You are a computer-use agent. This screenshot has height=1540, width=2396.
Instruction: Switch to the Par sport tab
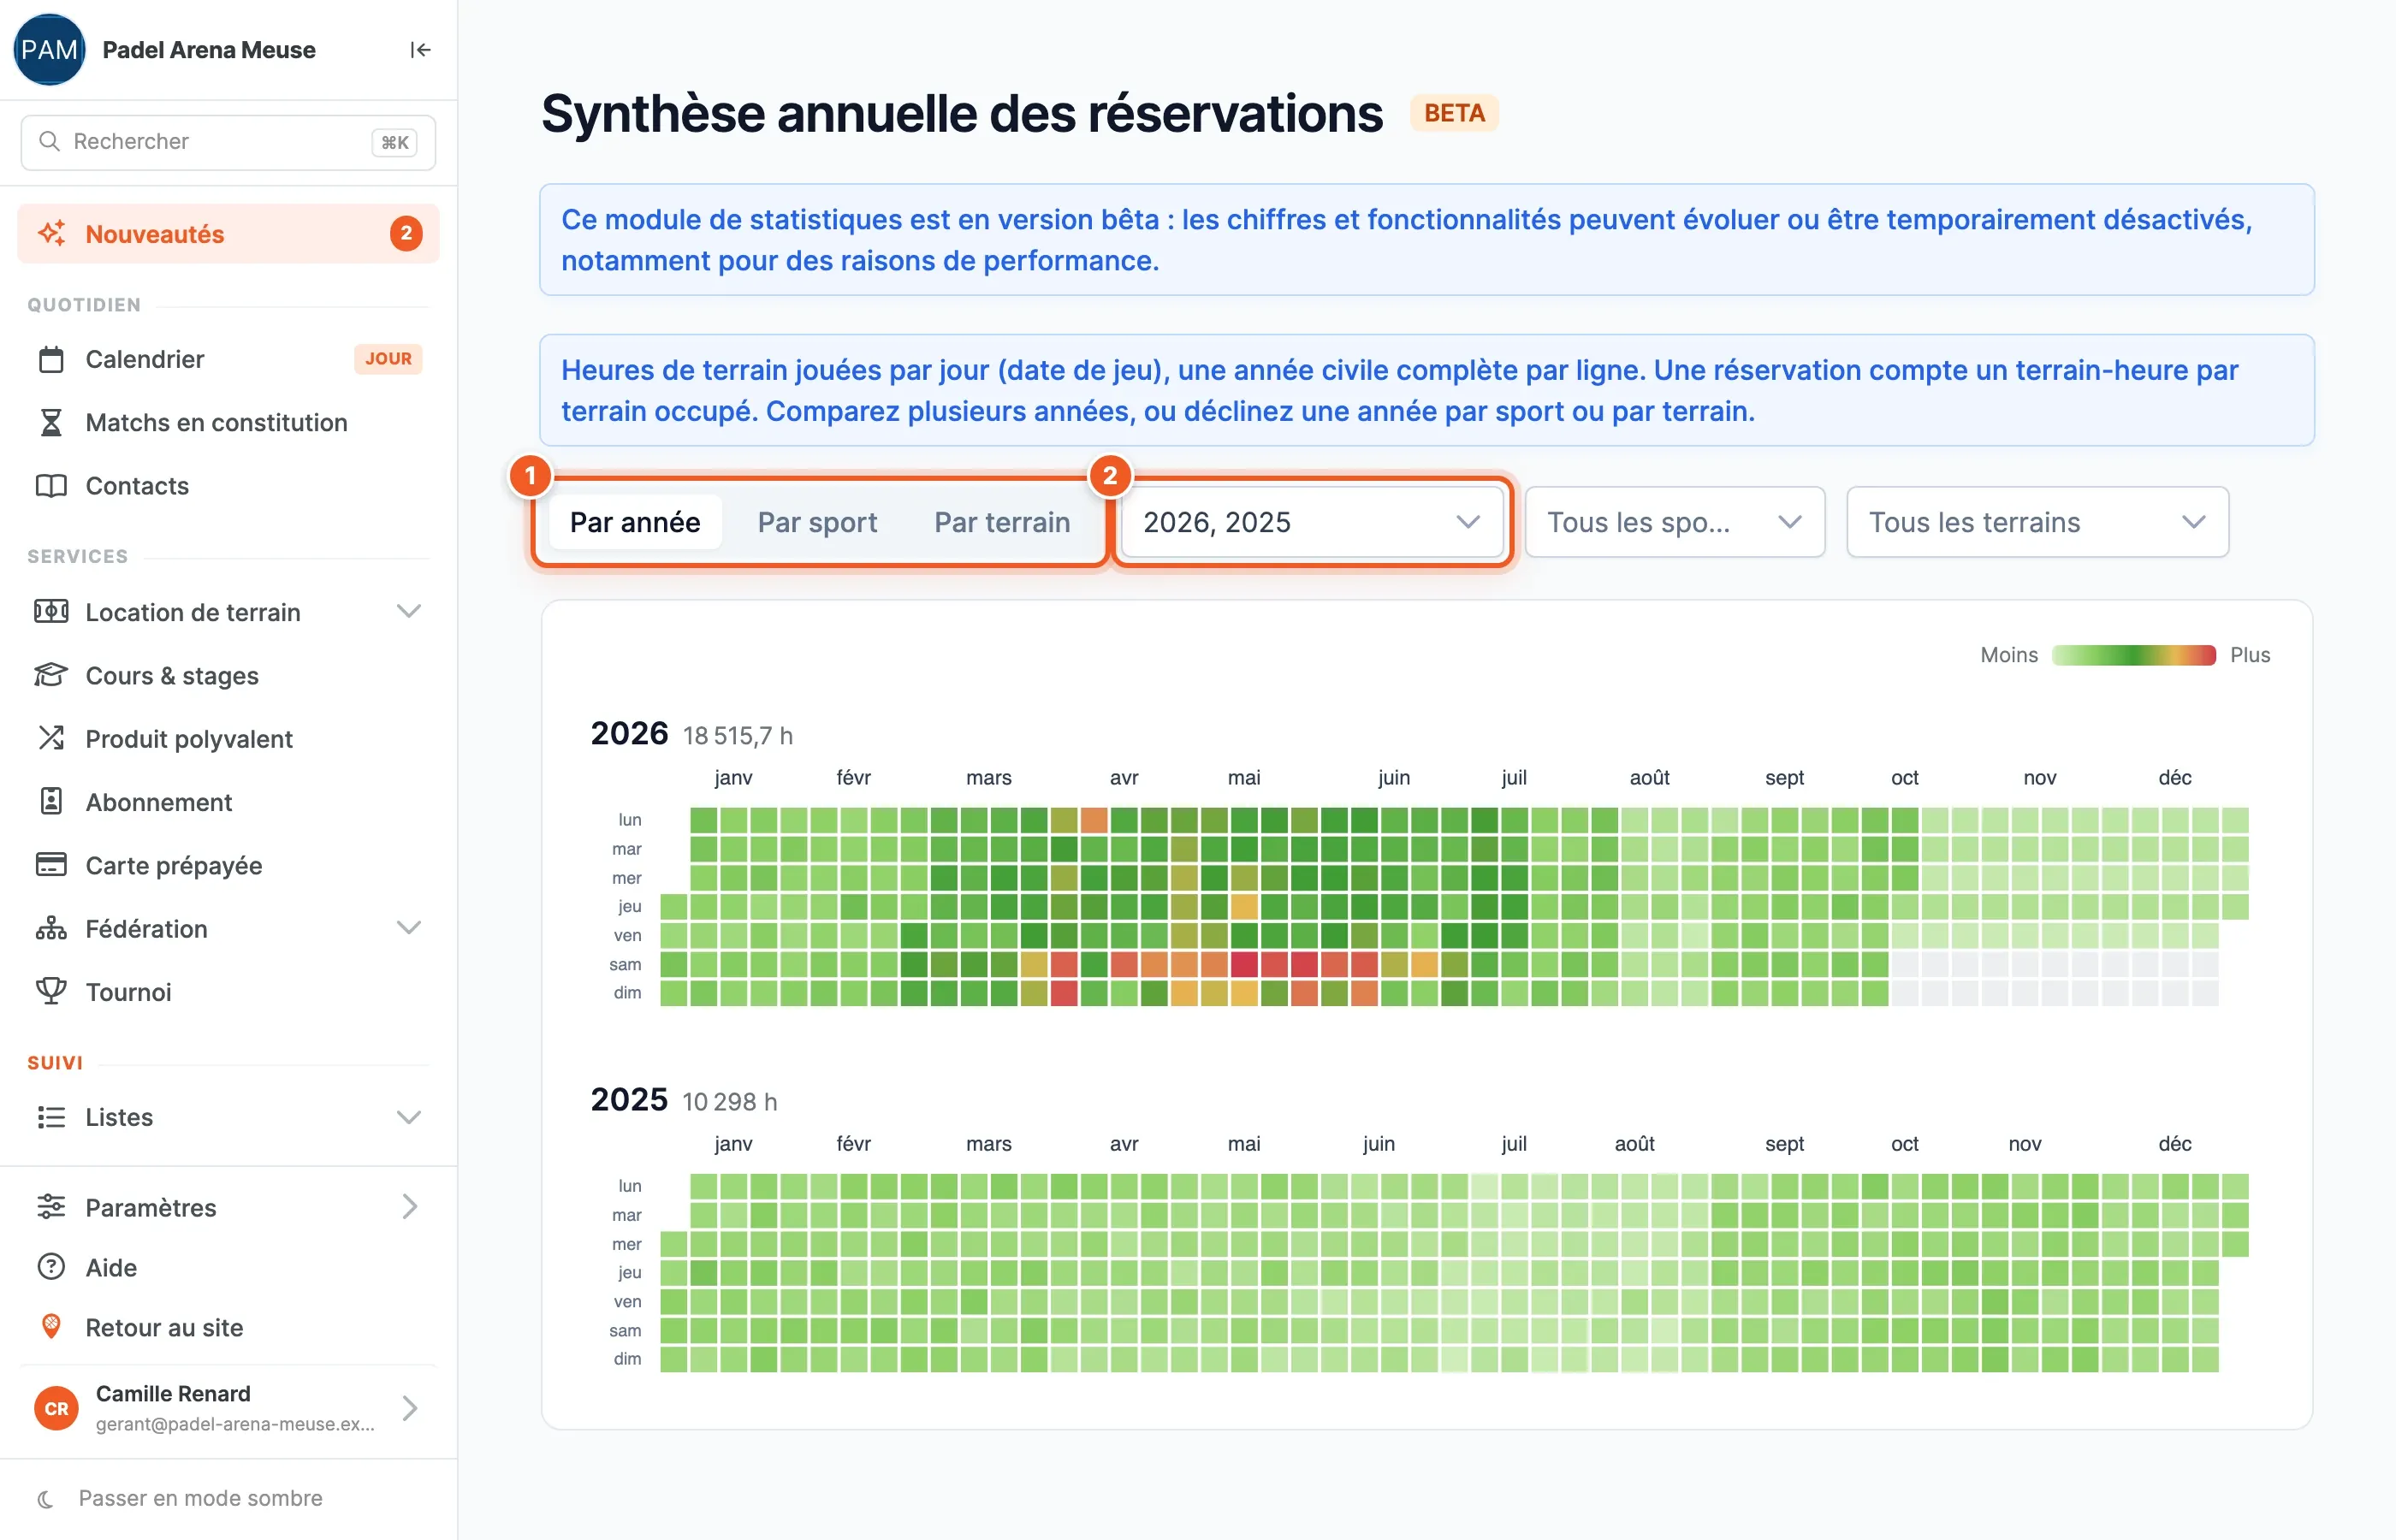click(x=817, y=522)
